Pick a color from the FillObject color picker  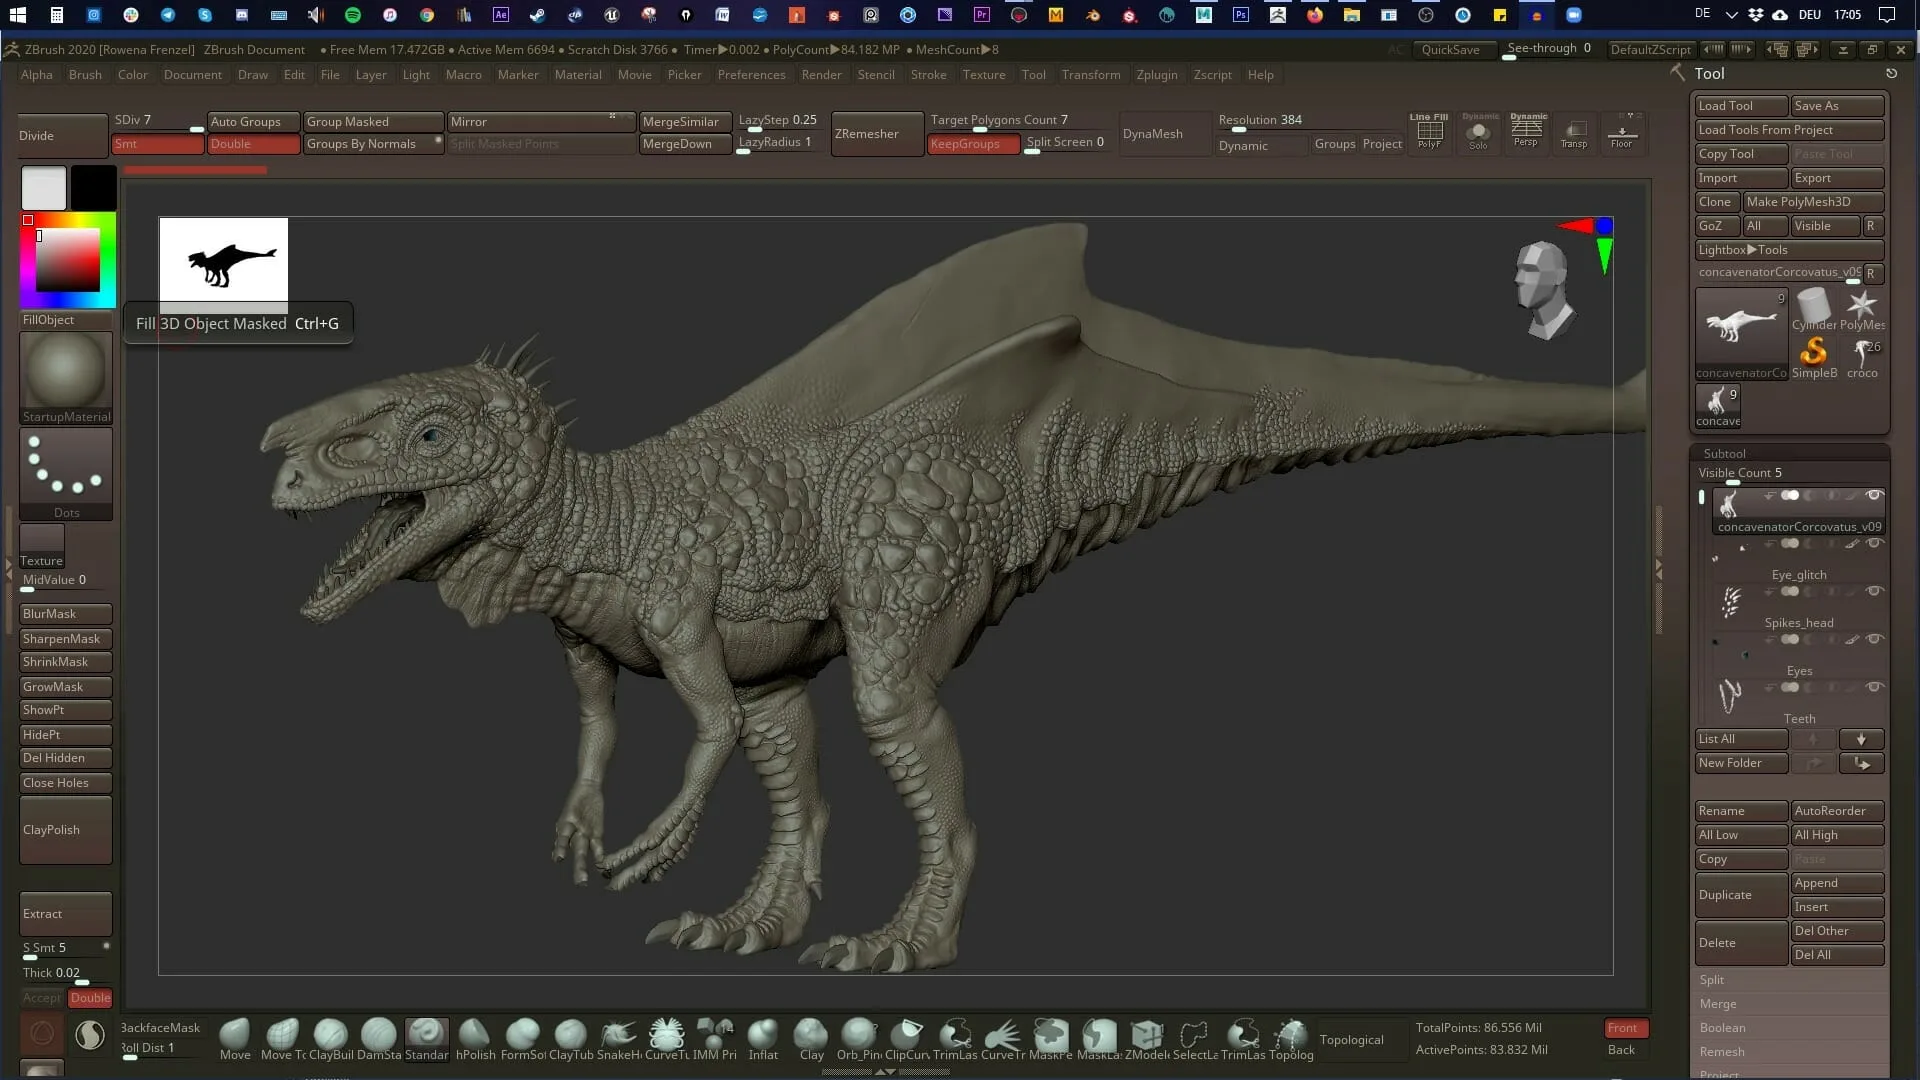pyautogui.click(x=67, y=260)
